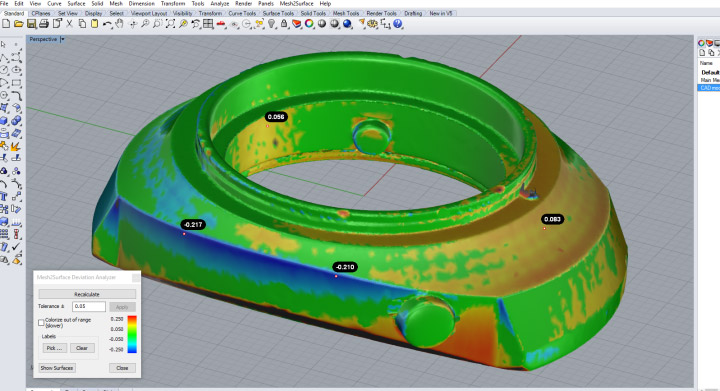Click the light bulb Hide objects icon
Screen dimensions: 720x391
click(x=272, y=24)
